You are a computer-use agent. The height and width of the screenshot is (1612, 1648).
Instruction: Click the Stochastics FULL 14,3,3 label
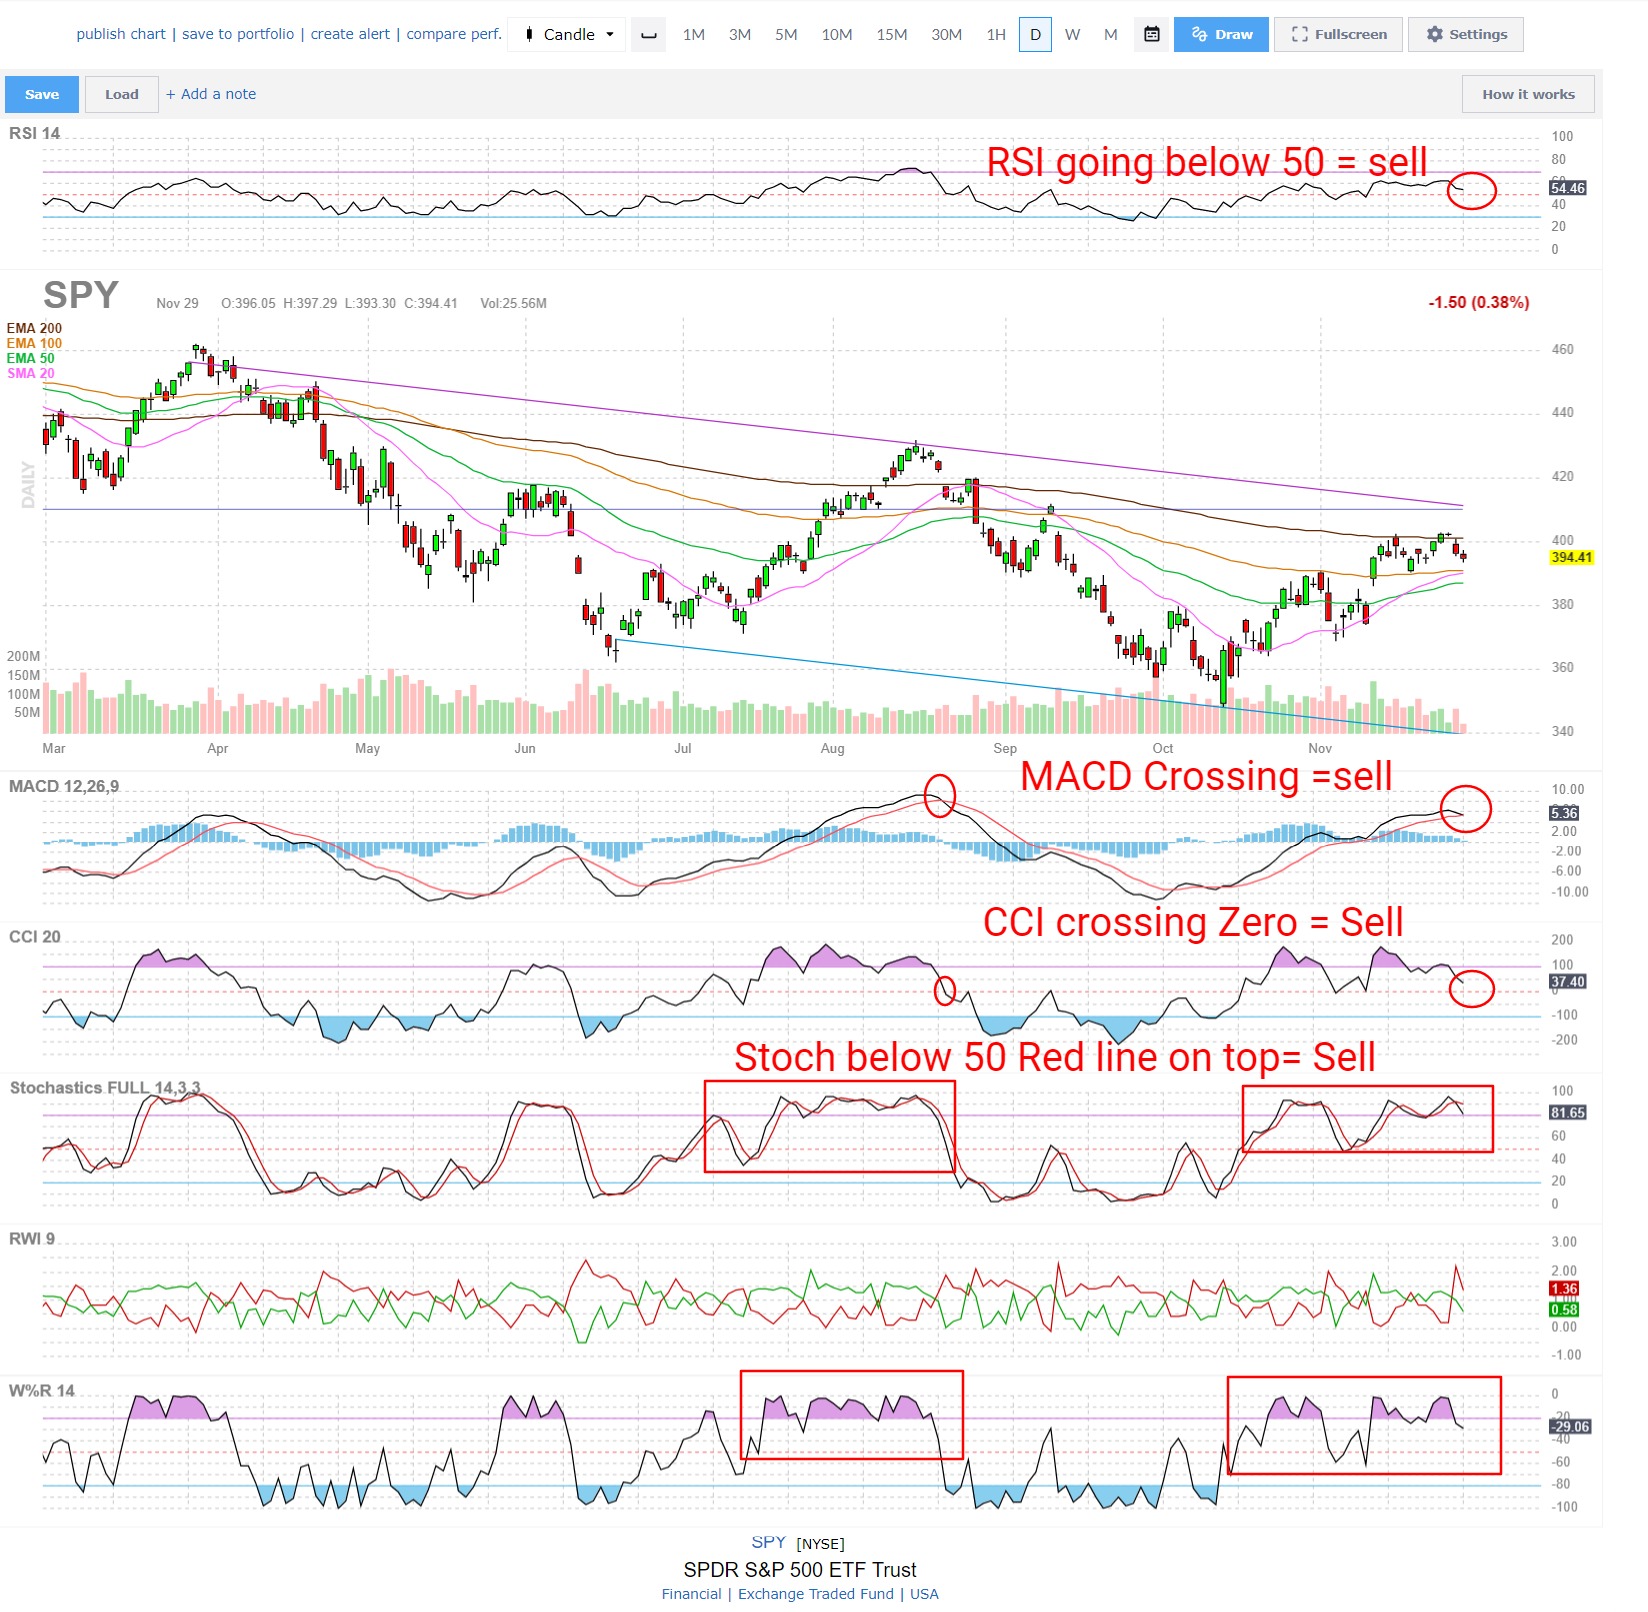[105, 1088]
